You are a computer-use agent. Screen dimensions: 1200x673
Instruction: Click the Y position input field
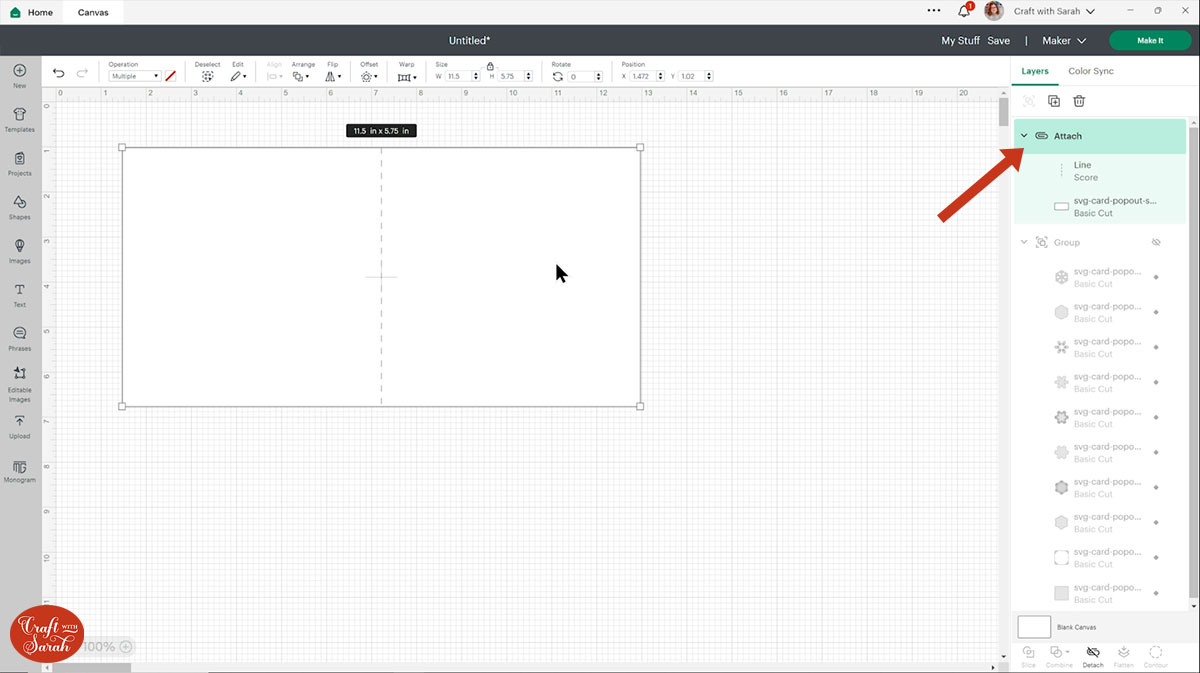[x=692, y=76]
